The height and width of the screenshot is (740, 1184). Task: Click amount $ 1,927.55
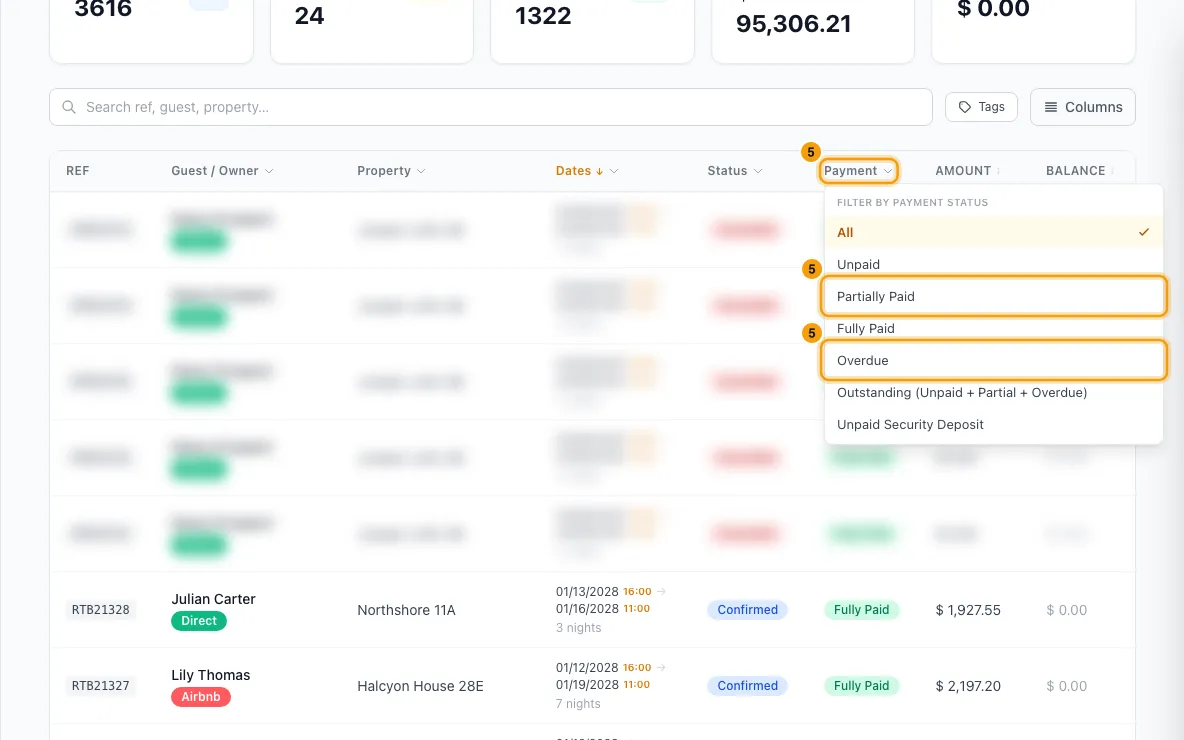click(x=968, y=610)
